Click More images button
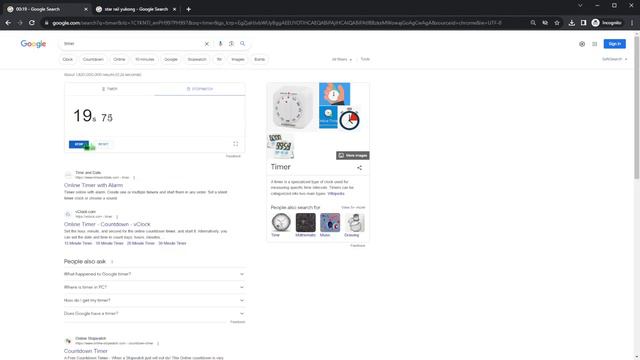 (353, 156)
